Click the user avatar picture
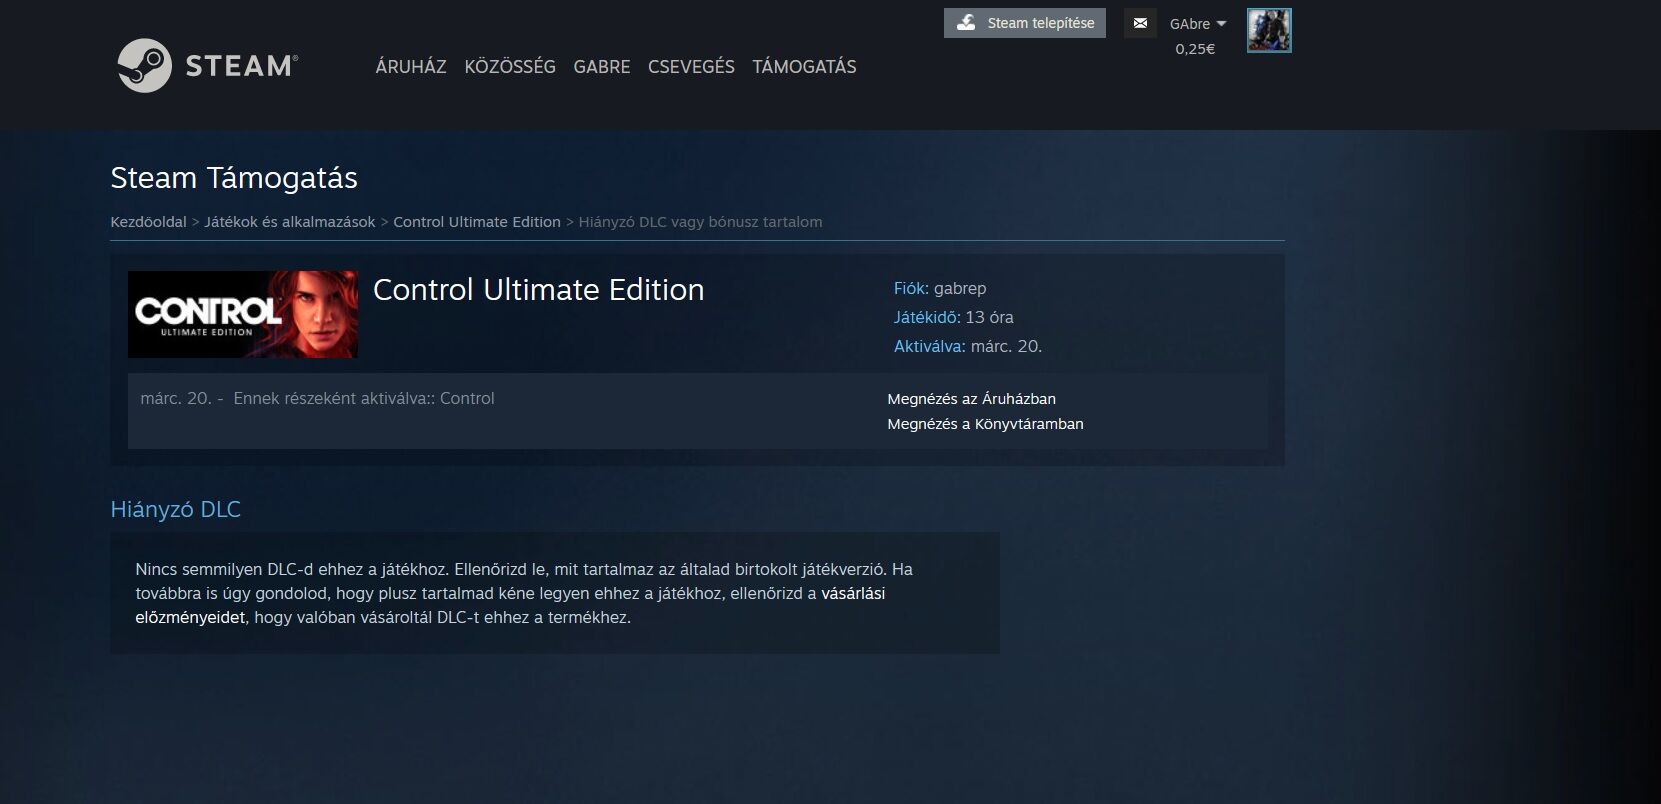1661x804 pixels. click(x=1269, y=31)
